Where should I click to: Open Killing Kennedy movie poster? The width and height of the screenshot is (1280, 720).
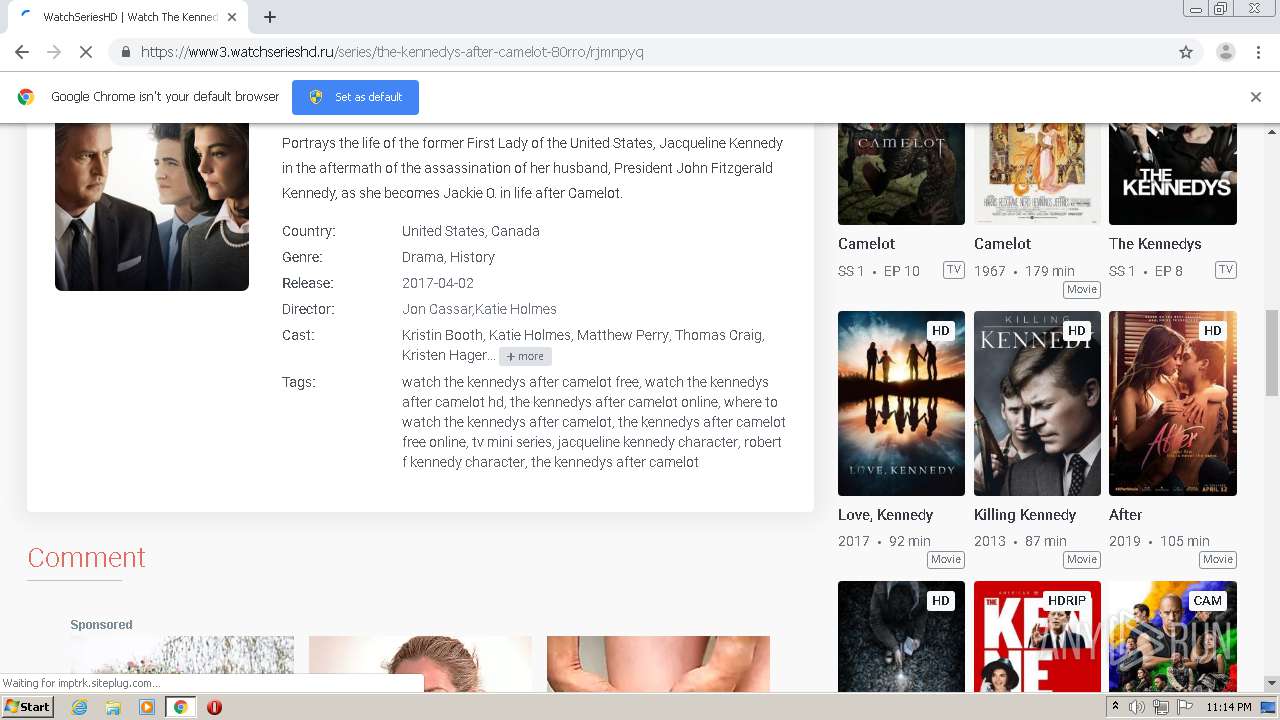[x=1037, y=403]
